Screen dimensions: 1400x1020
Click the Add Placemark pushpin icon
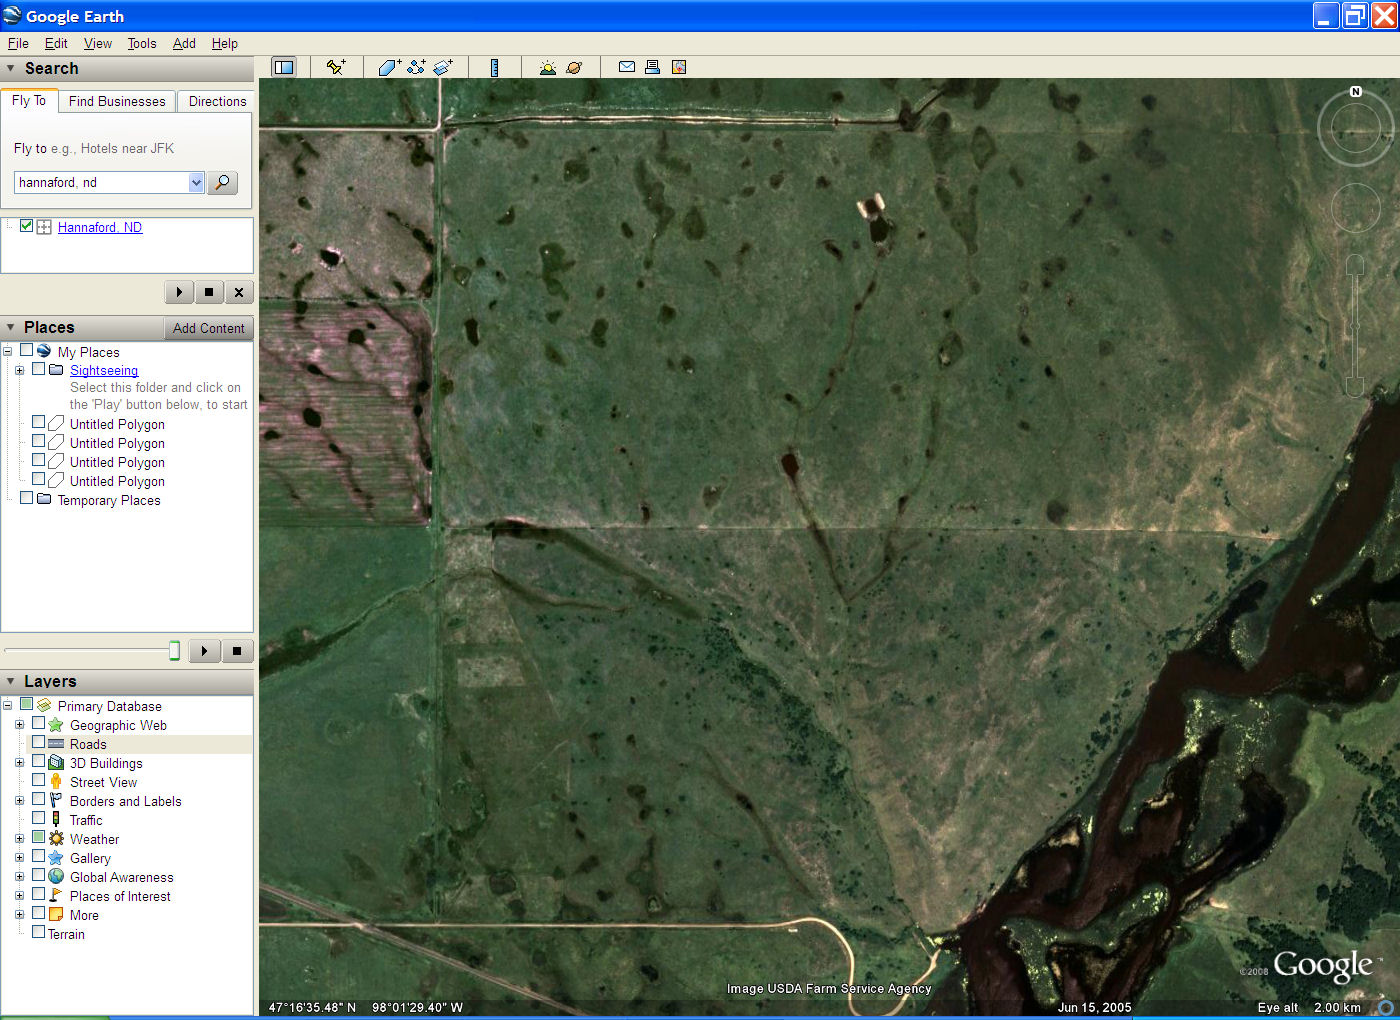pyautogui.click(x=336, y=67)
